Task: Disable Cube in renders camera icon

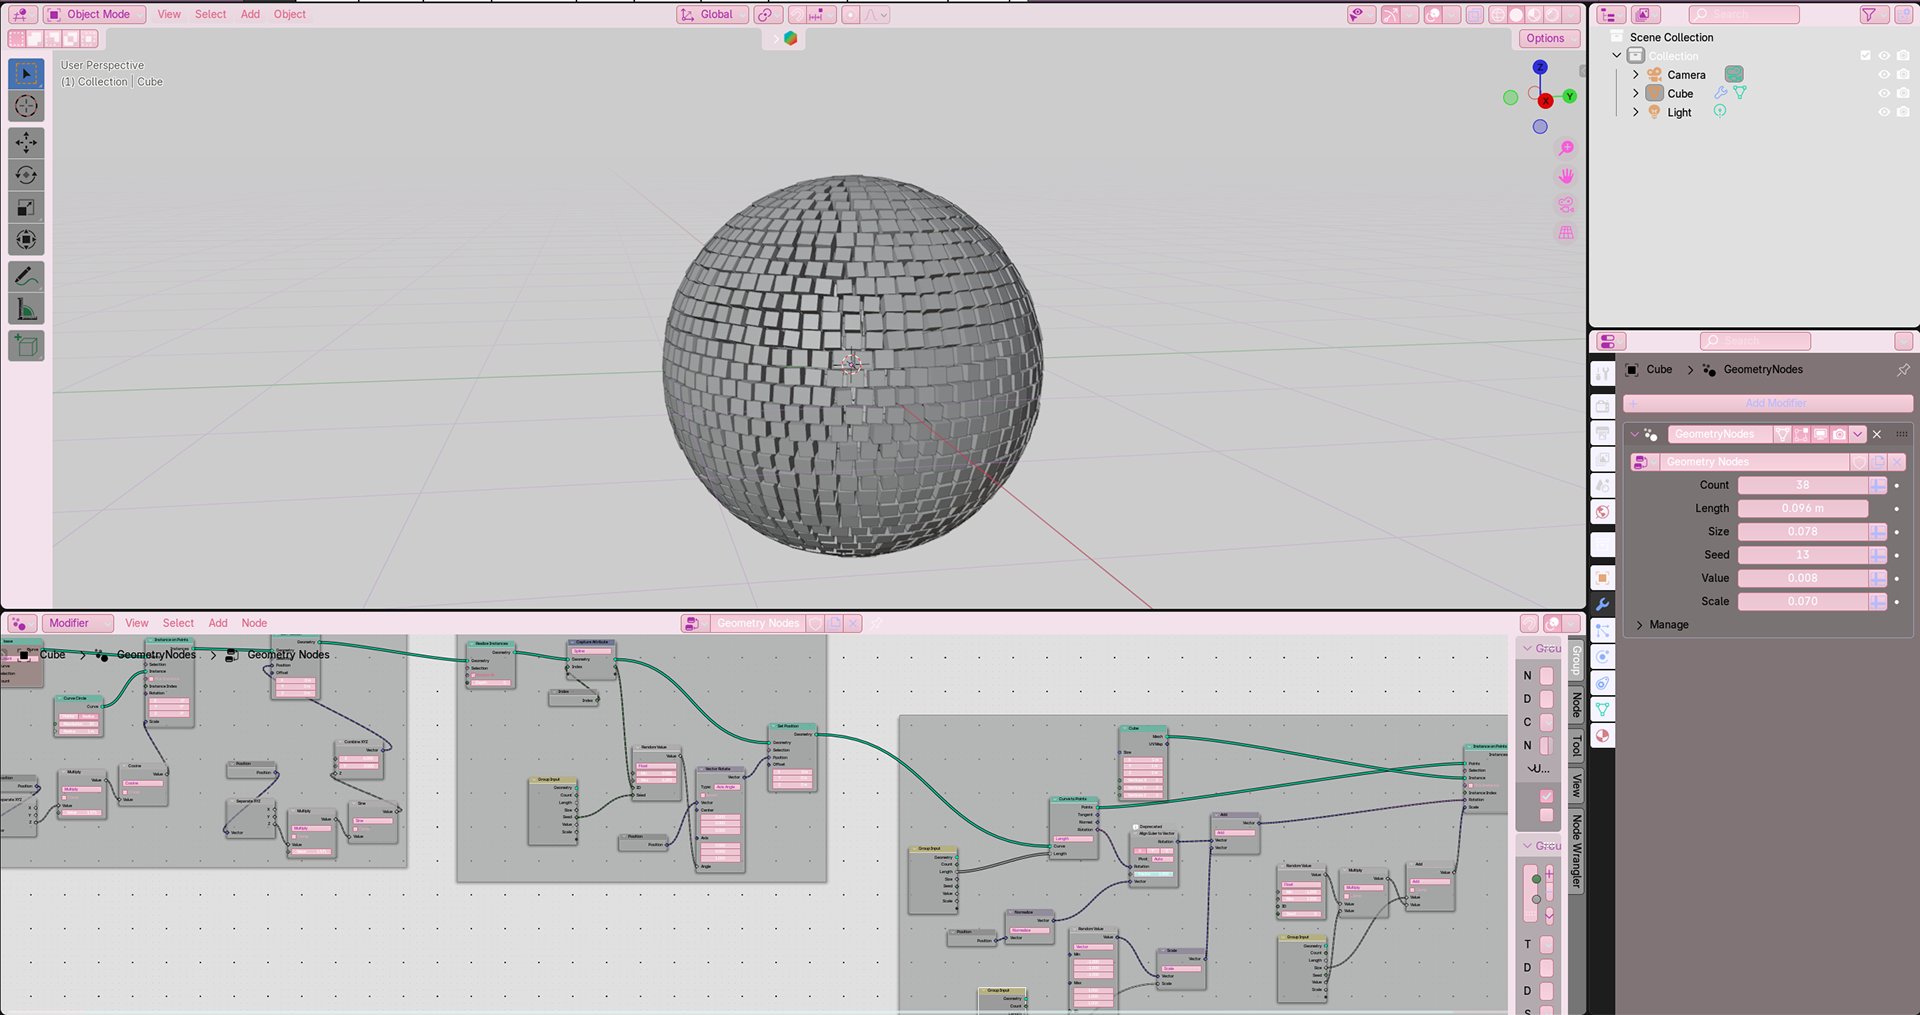Action: [x=1903, y=94]
